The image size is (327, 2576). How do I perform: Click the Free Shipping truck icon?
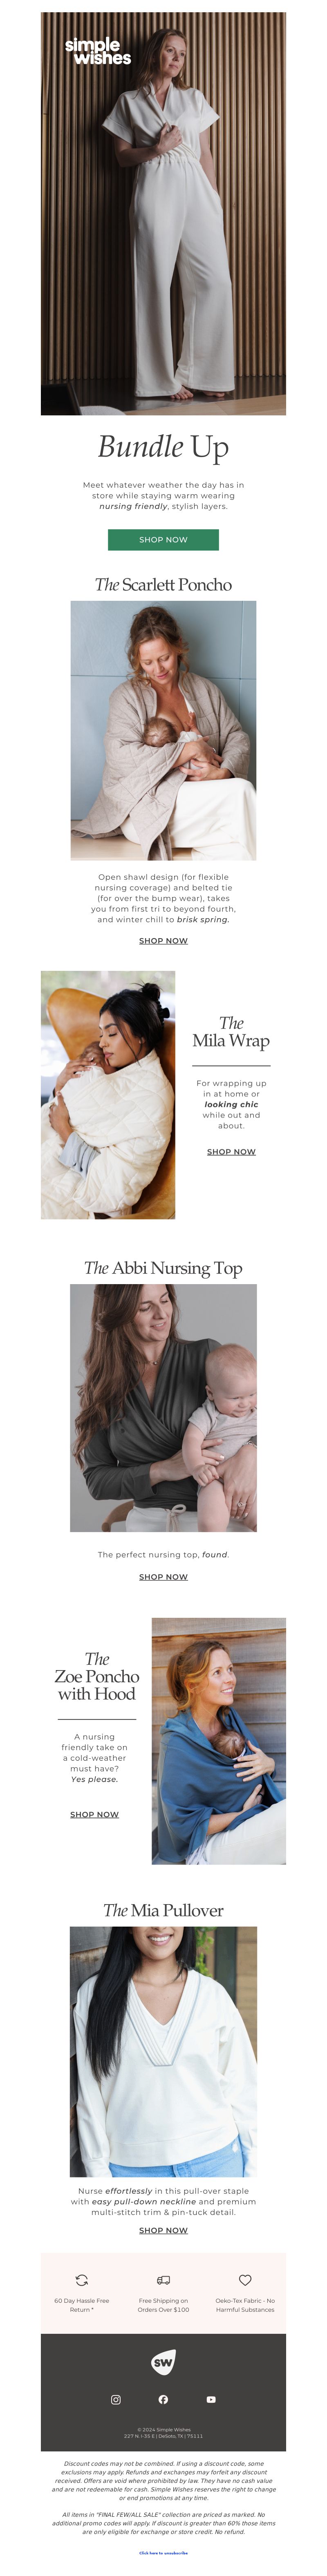(163, 2280)
